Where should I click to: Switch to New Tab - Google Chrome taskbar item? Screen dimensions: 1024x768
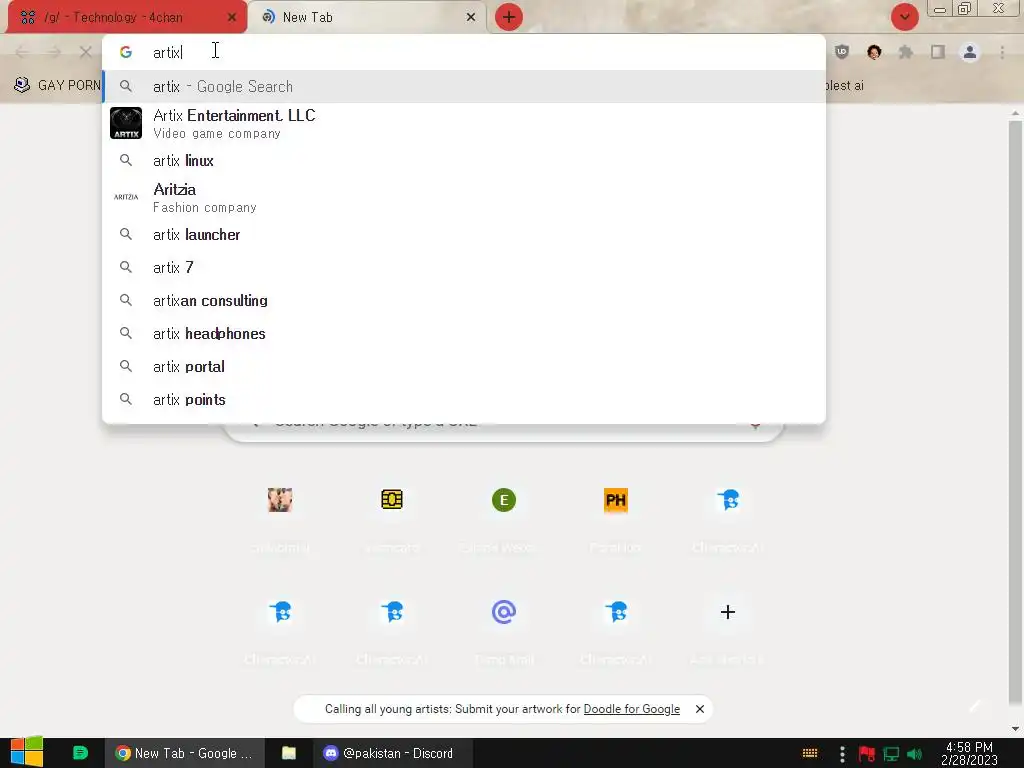(185, 753)
